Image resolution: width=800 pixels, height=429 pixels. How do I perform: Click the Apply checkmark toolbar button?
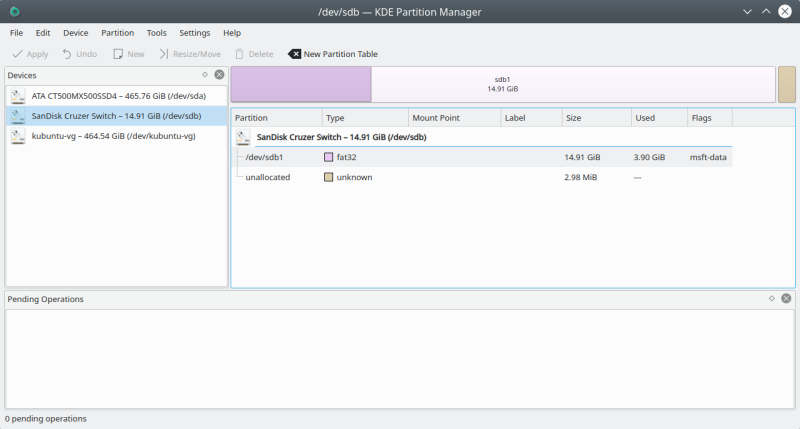click(x=17, y=54)
